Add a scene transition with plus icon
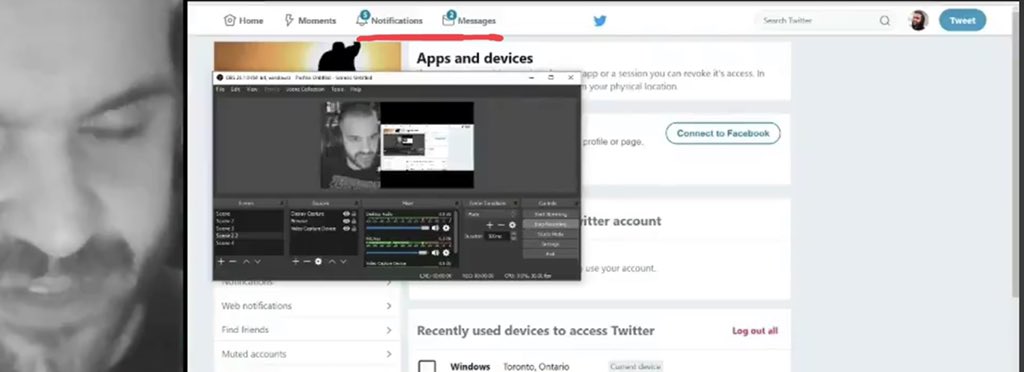The image size is (1024, 372). click(x=490, y=225)
